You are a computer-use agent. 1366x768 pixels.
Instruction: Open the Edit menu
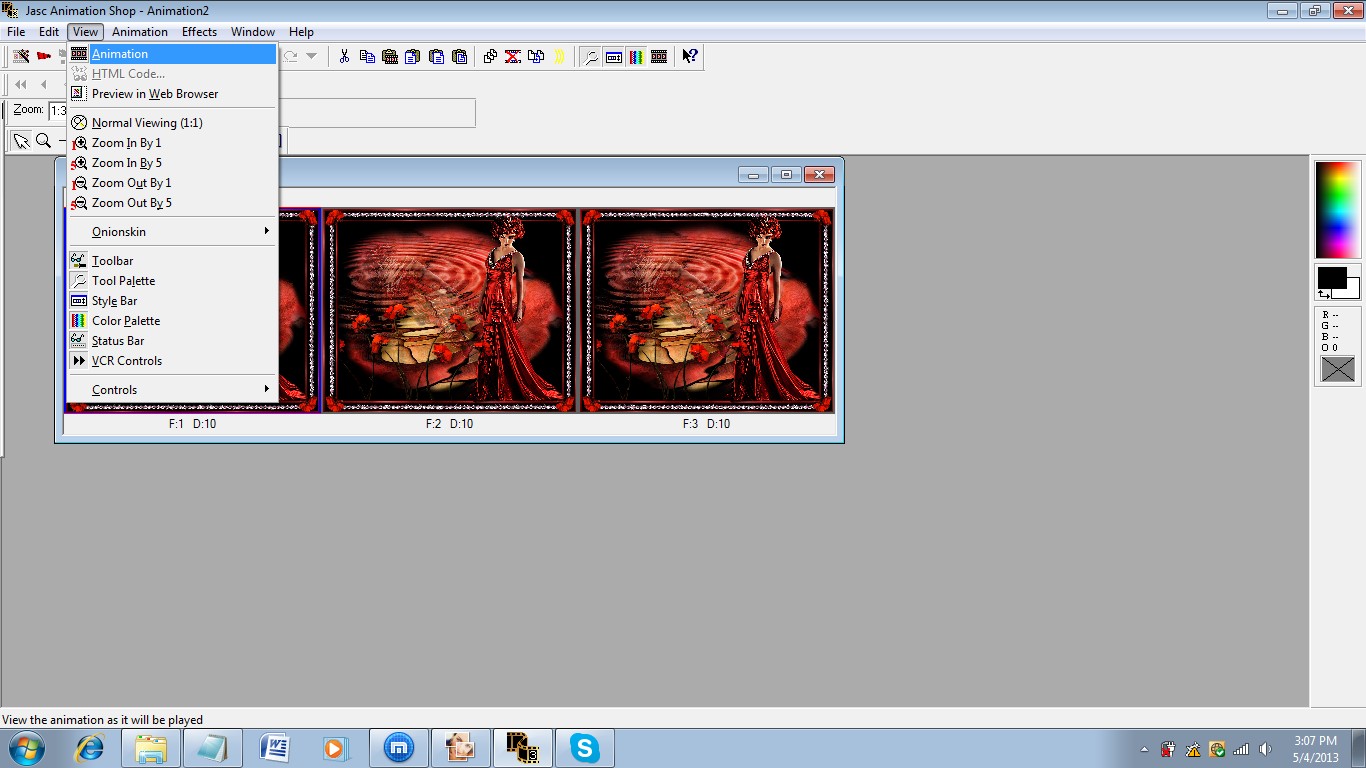(49, 32)
